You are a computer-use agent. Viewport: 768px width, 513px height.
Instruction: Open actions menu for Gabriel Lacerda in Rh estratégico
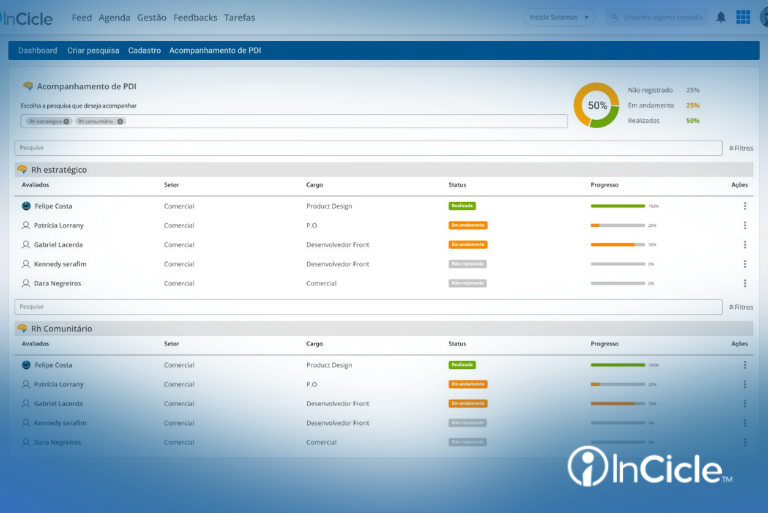pyautogui.click(x=745, y=244)
